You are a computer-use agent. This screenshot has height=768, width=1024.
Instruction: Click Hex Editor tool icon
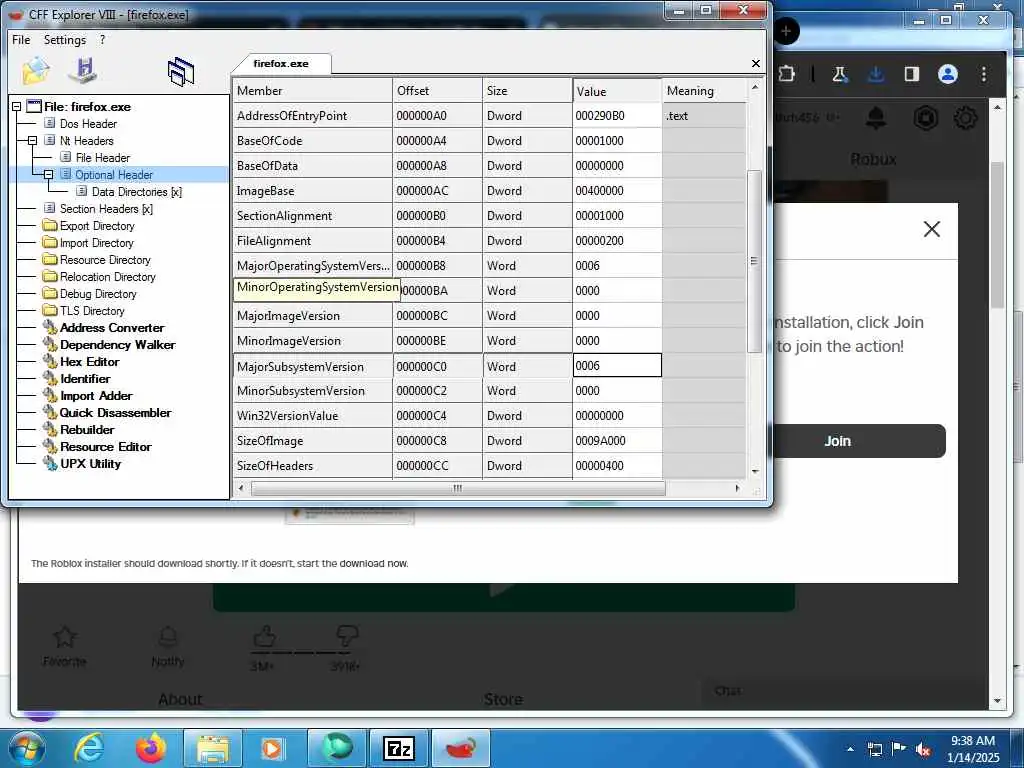tap(50, 361)
